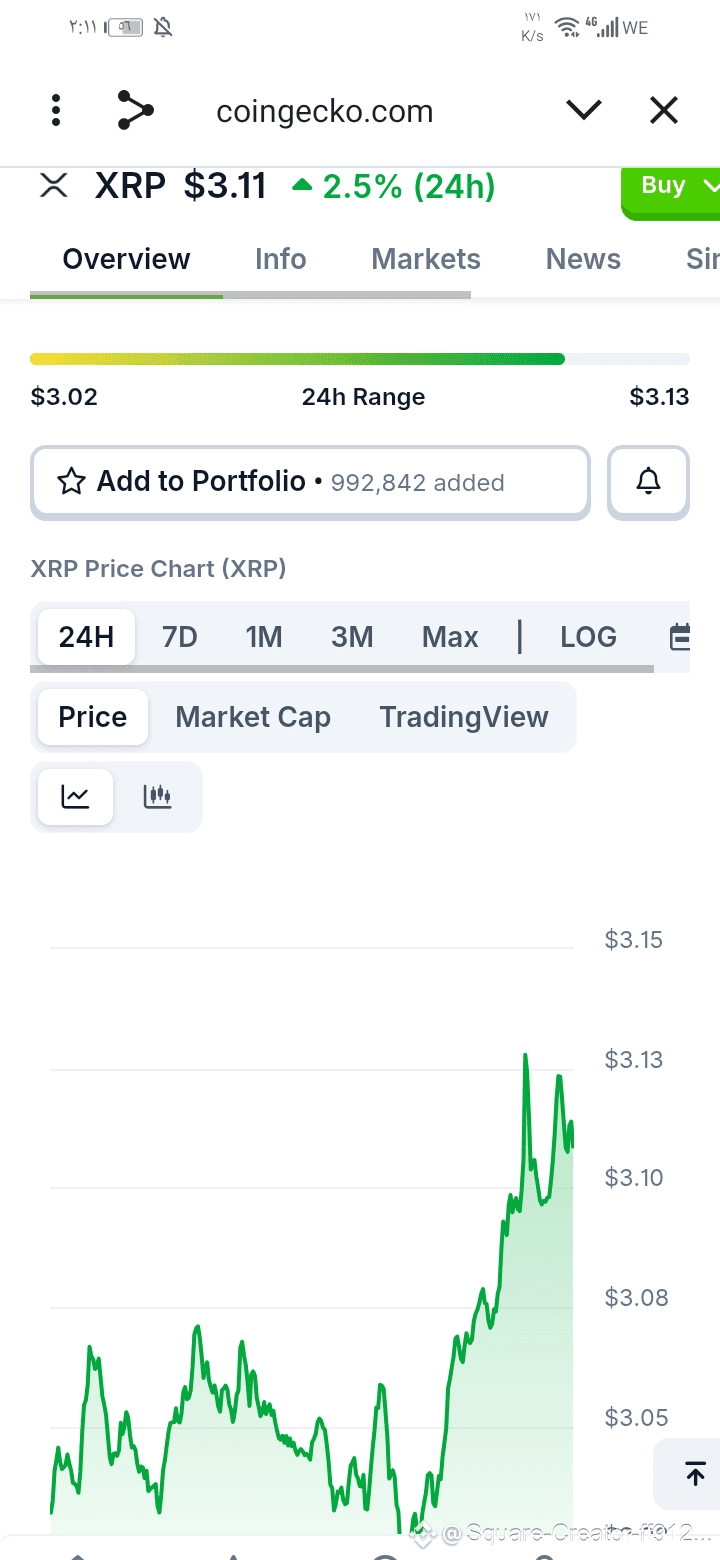Tap the scroll-to-top arrow button
This screenshot has height=1560, width=720.
(x=695, y=1473)
